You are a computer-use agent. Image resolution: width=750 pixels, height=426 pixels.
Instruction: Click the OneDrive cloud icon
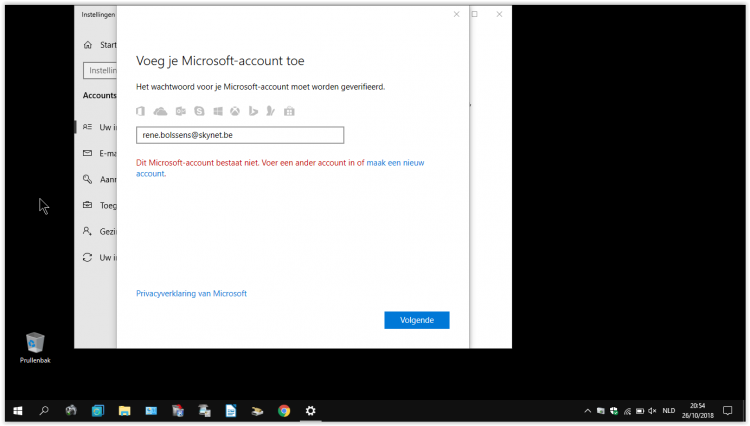(160, 111)
